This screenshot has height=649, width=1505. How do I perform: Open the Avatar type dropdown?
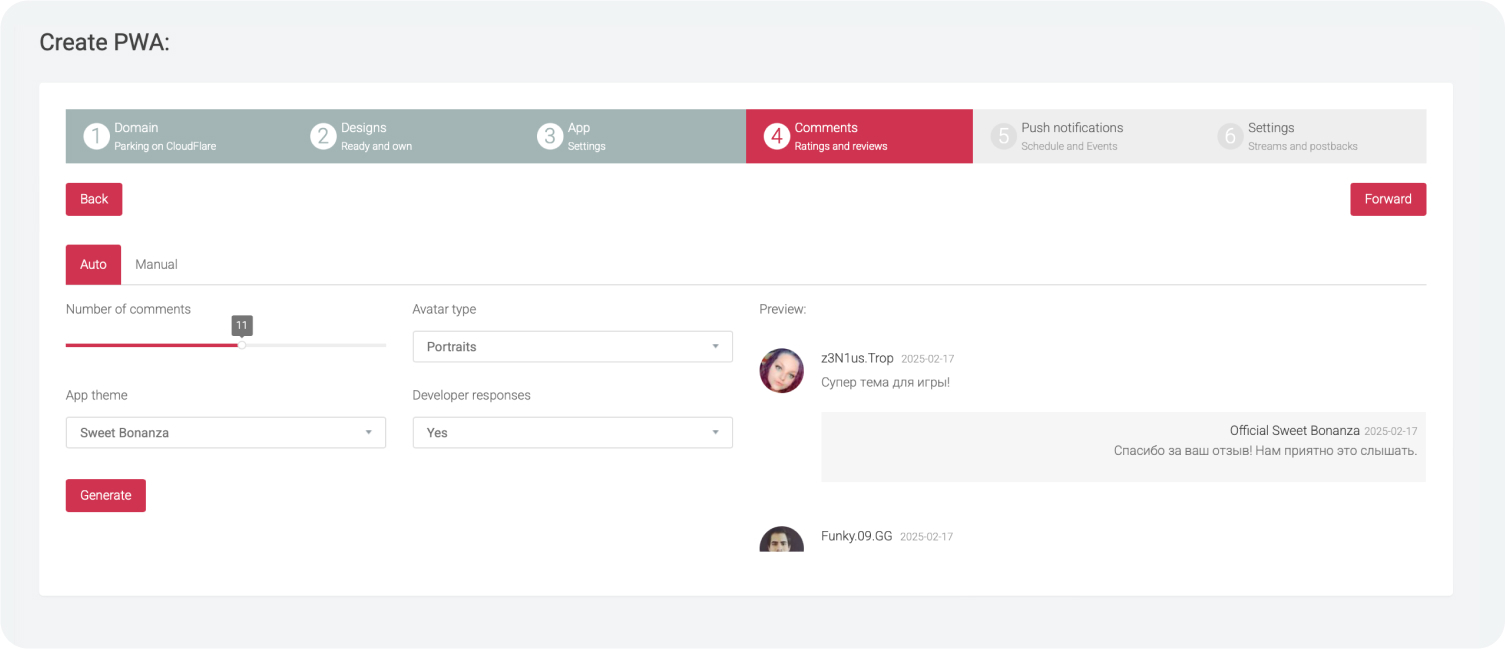click(572, 347)
